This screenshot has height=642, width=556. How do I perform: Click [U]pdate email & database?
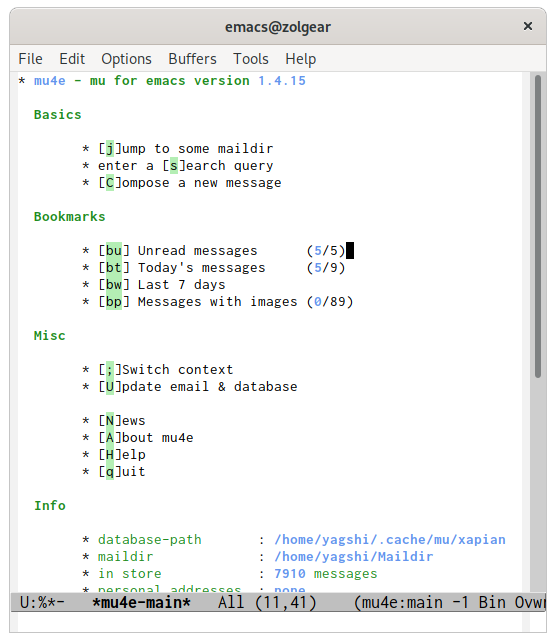[x=198, y=387]
